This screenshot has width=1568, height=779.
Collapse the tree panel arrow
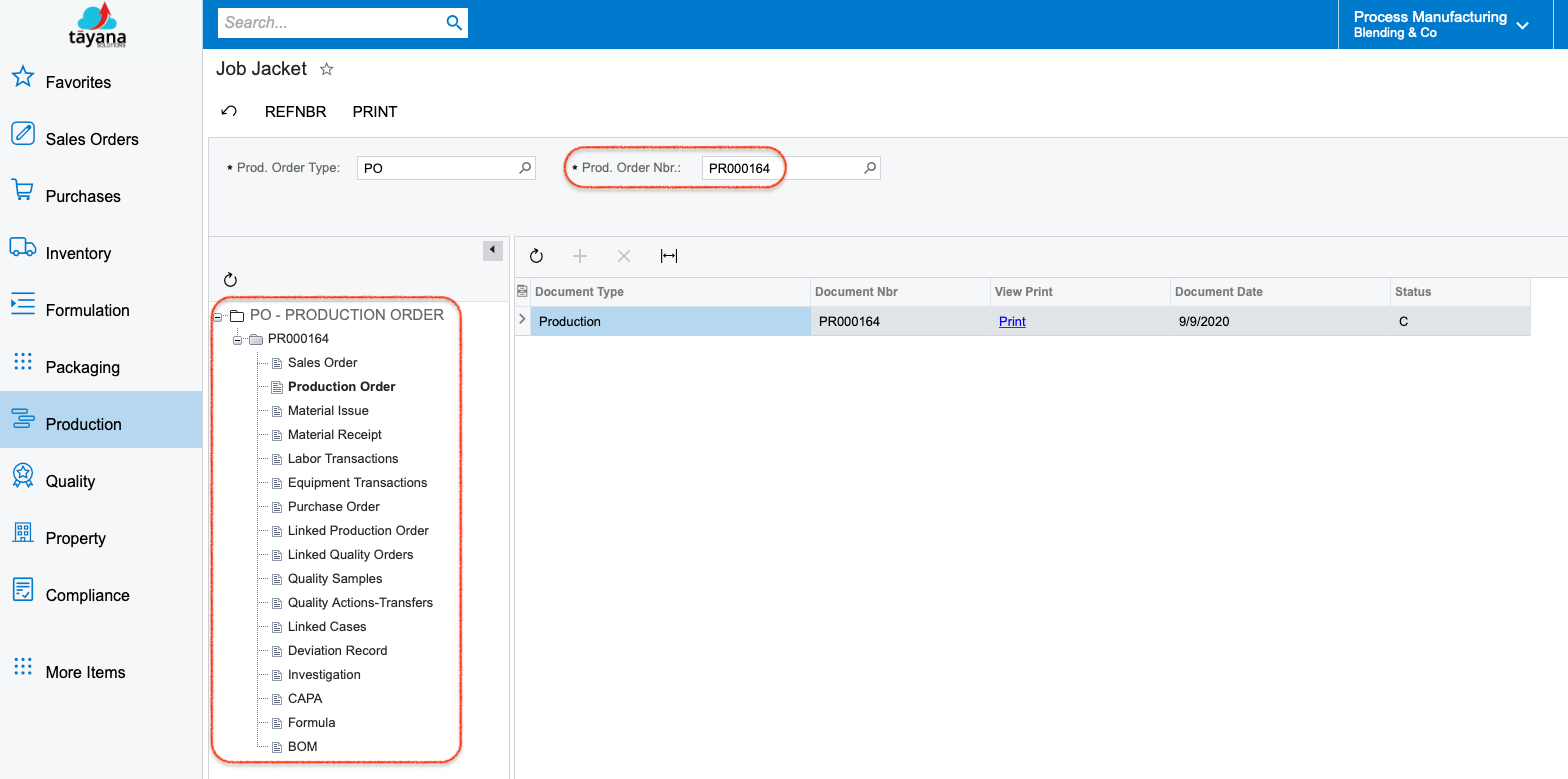tap(493, 250)
